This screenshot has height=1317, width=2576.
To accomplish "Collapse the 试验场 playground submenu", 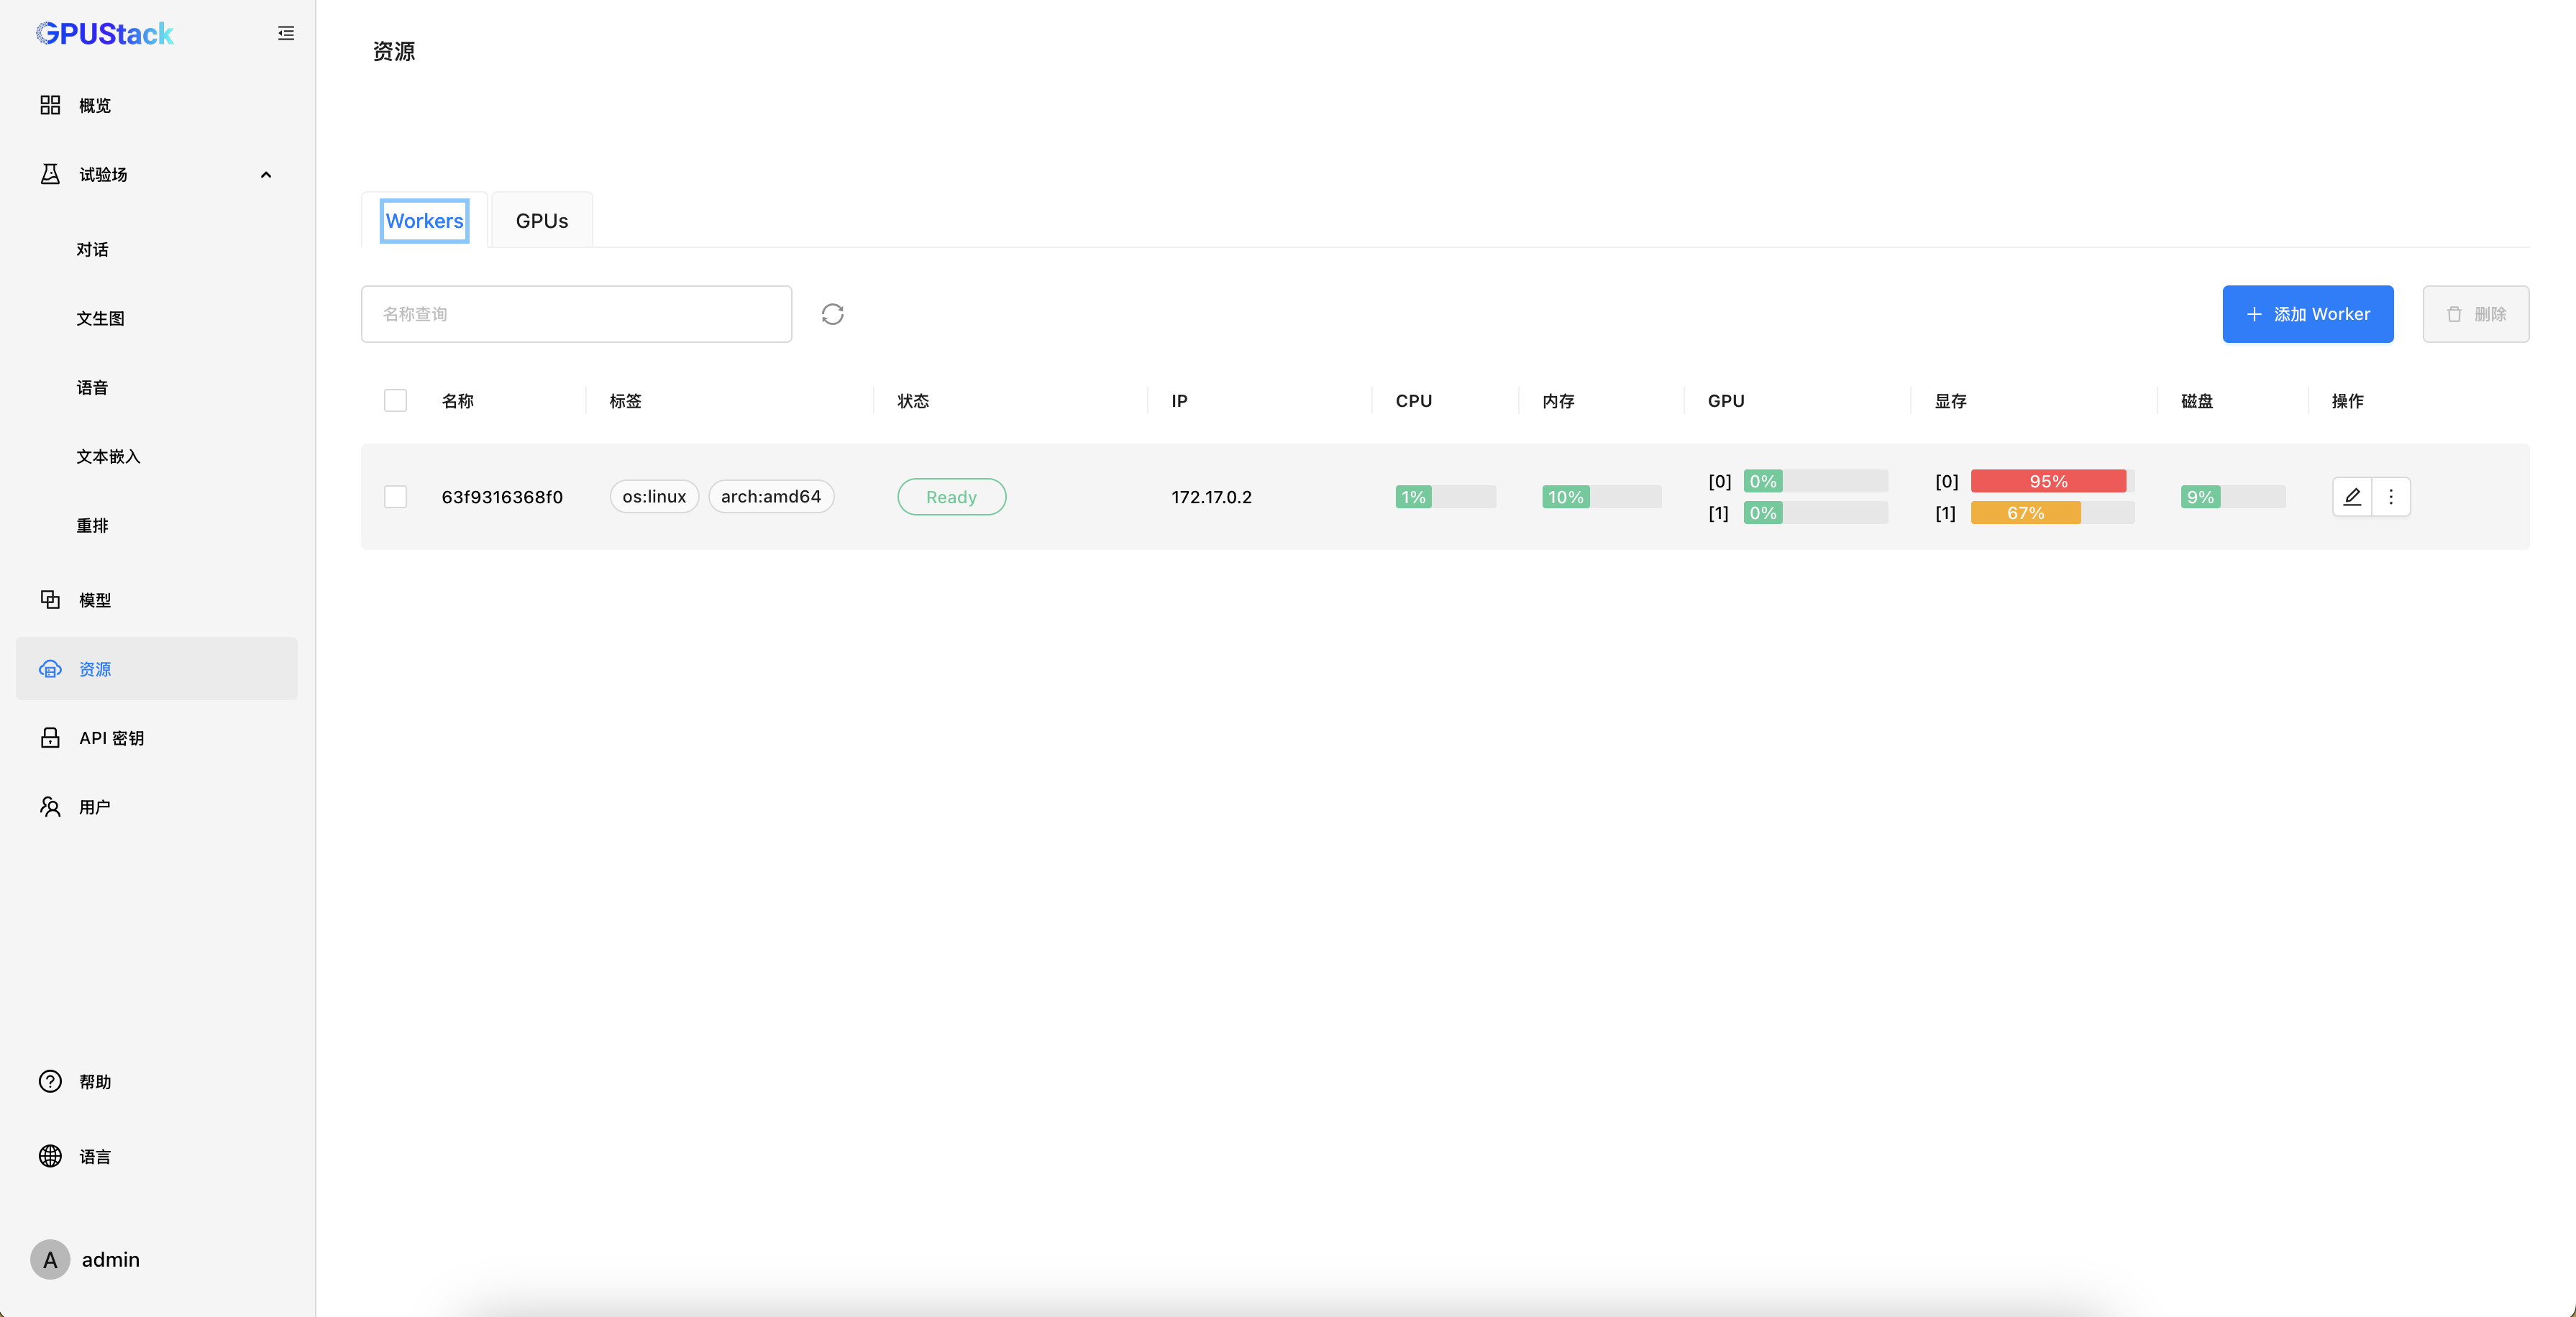I will [x=265, y=175].
